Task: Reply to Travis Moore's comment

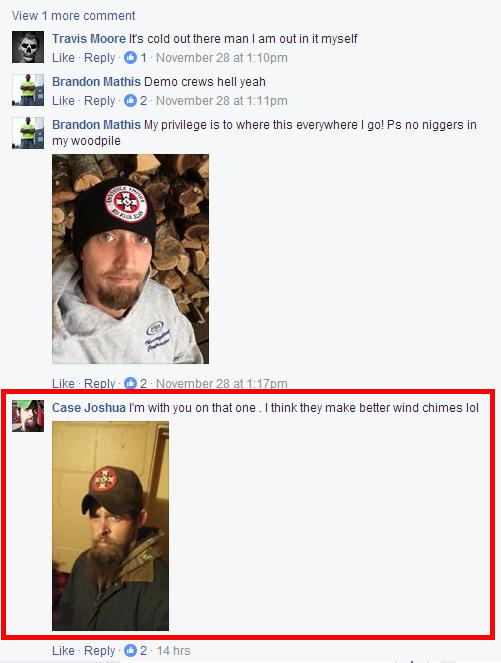Action: 100,58
